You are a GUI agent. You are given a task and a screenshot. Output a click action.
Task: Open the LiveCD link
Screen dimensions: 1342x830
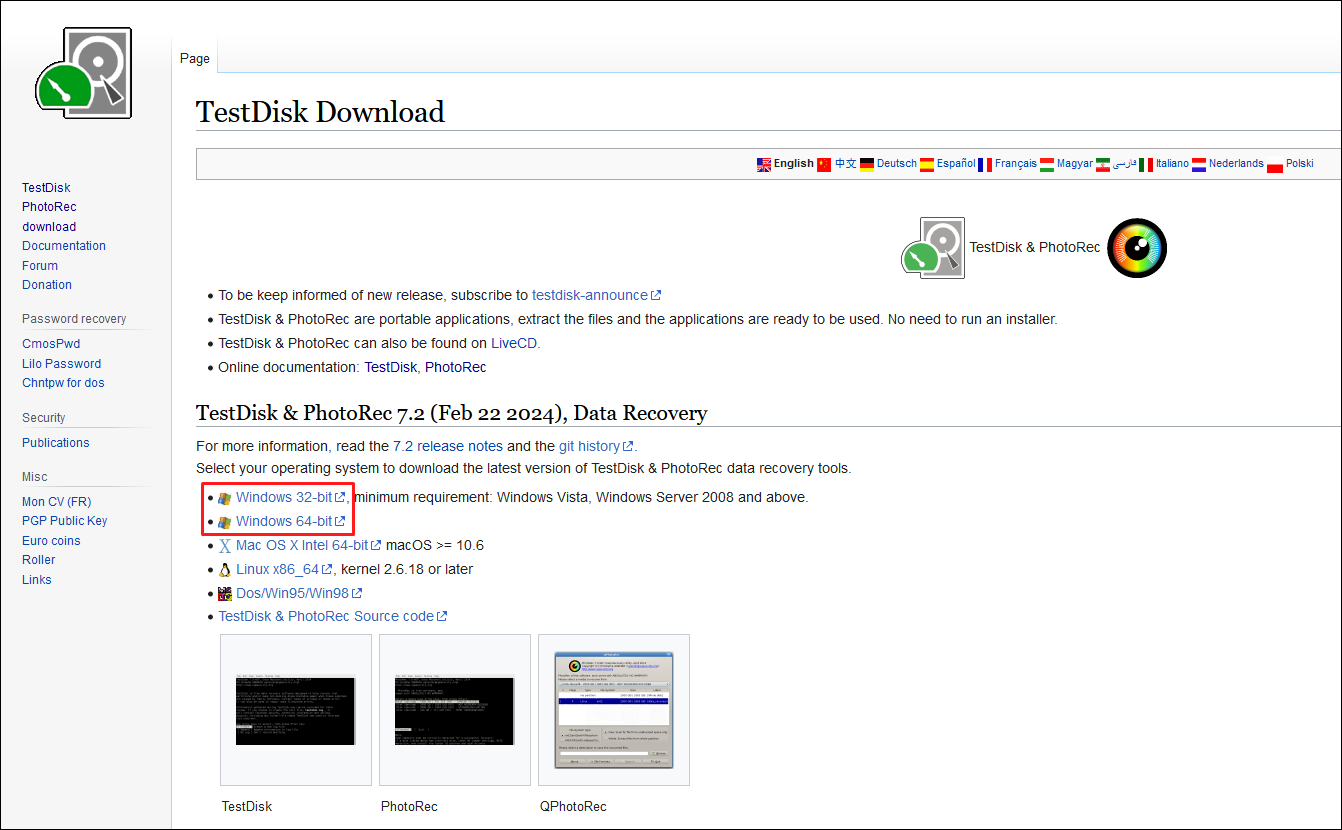(x=514, y=344)
